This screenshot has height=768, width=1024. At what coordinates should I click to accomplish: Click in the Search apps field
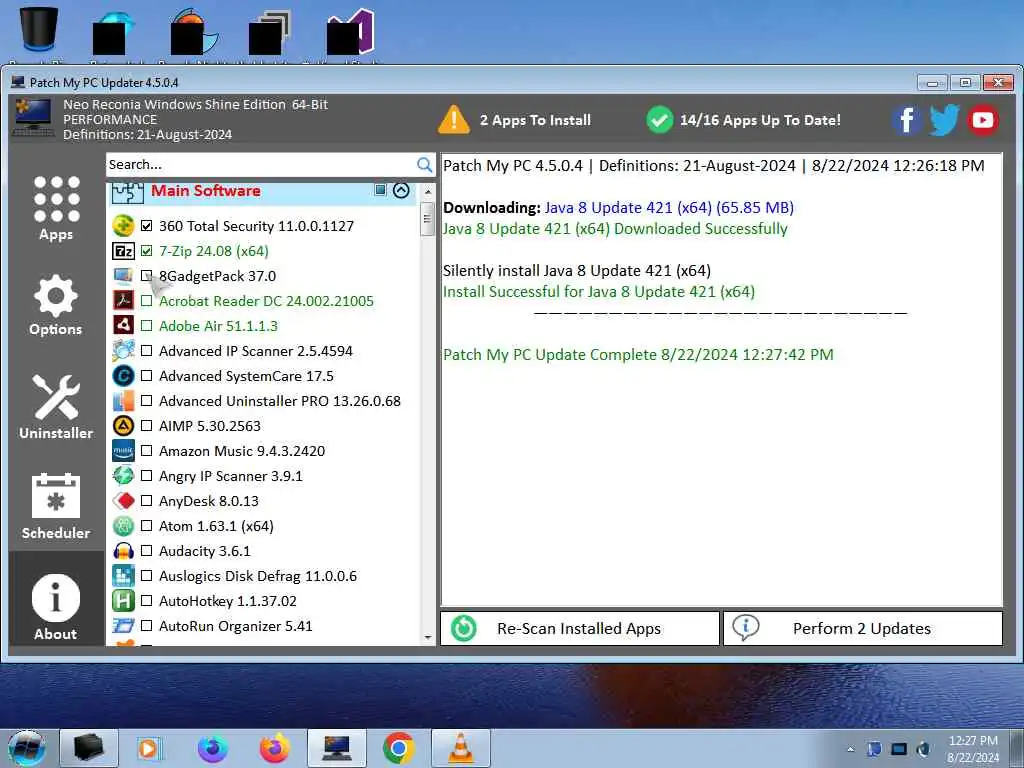tap(261, 165)
